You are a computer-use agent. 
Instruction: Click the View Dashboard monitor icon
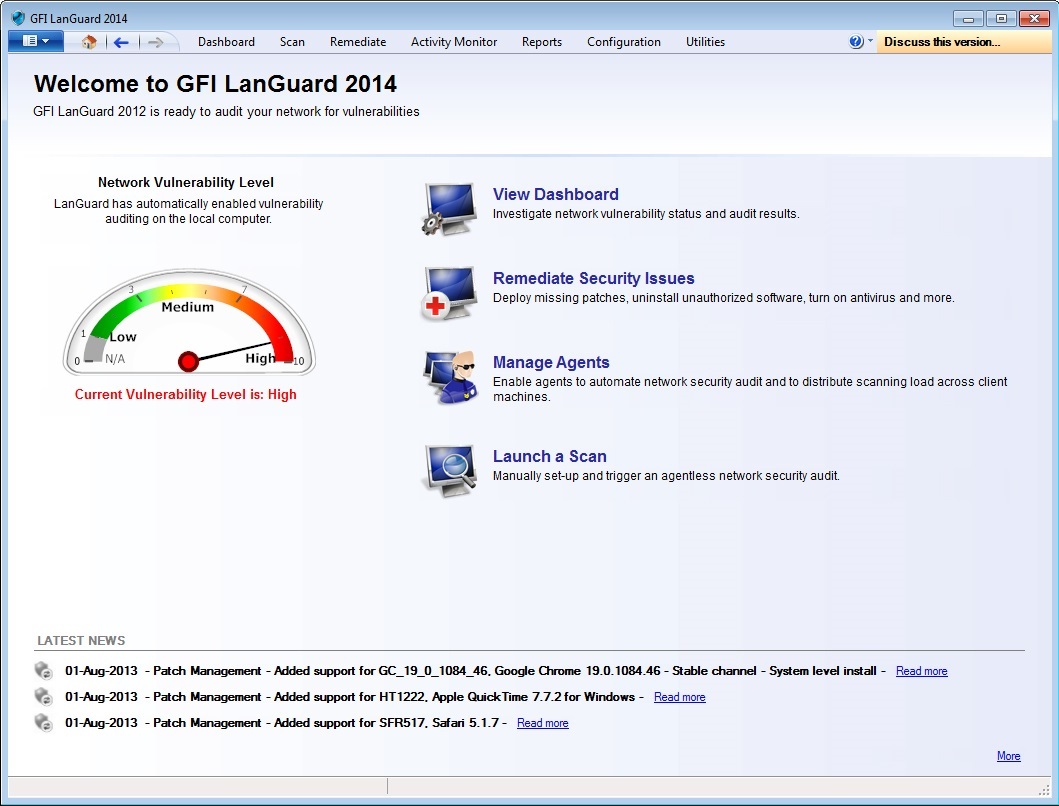(x=448, y=209)
